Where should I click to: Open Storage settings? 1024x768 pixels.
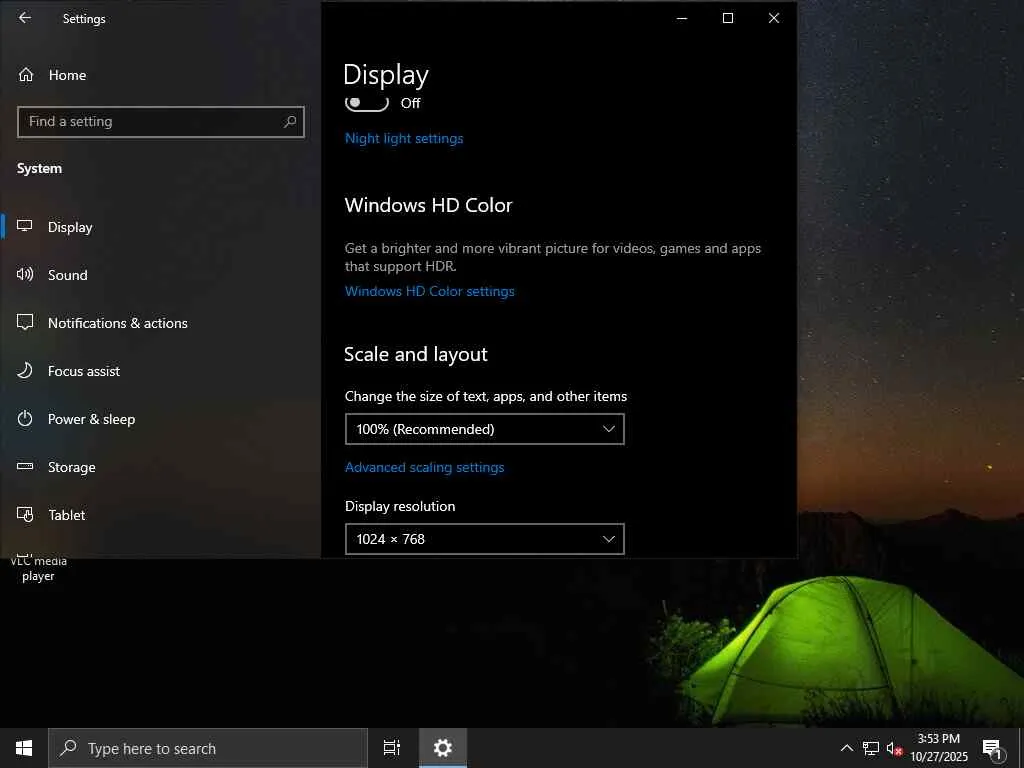point(160,467)
